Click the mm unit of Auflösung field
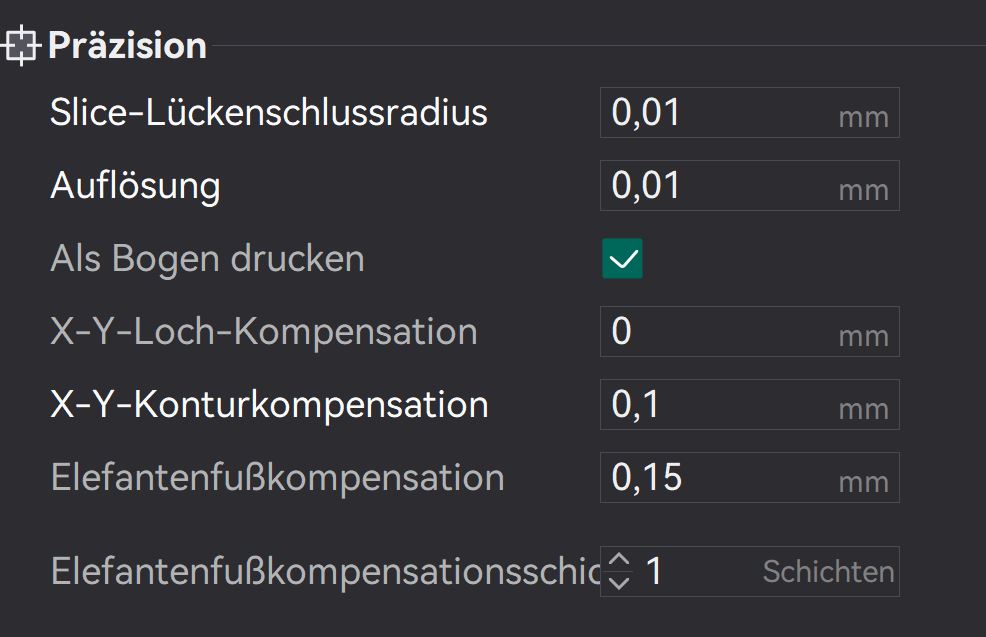Screen dimensions: 986x637 click(x=863, y=189)
